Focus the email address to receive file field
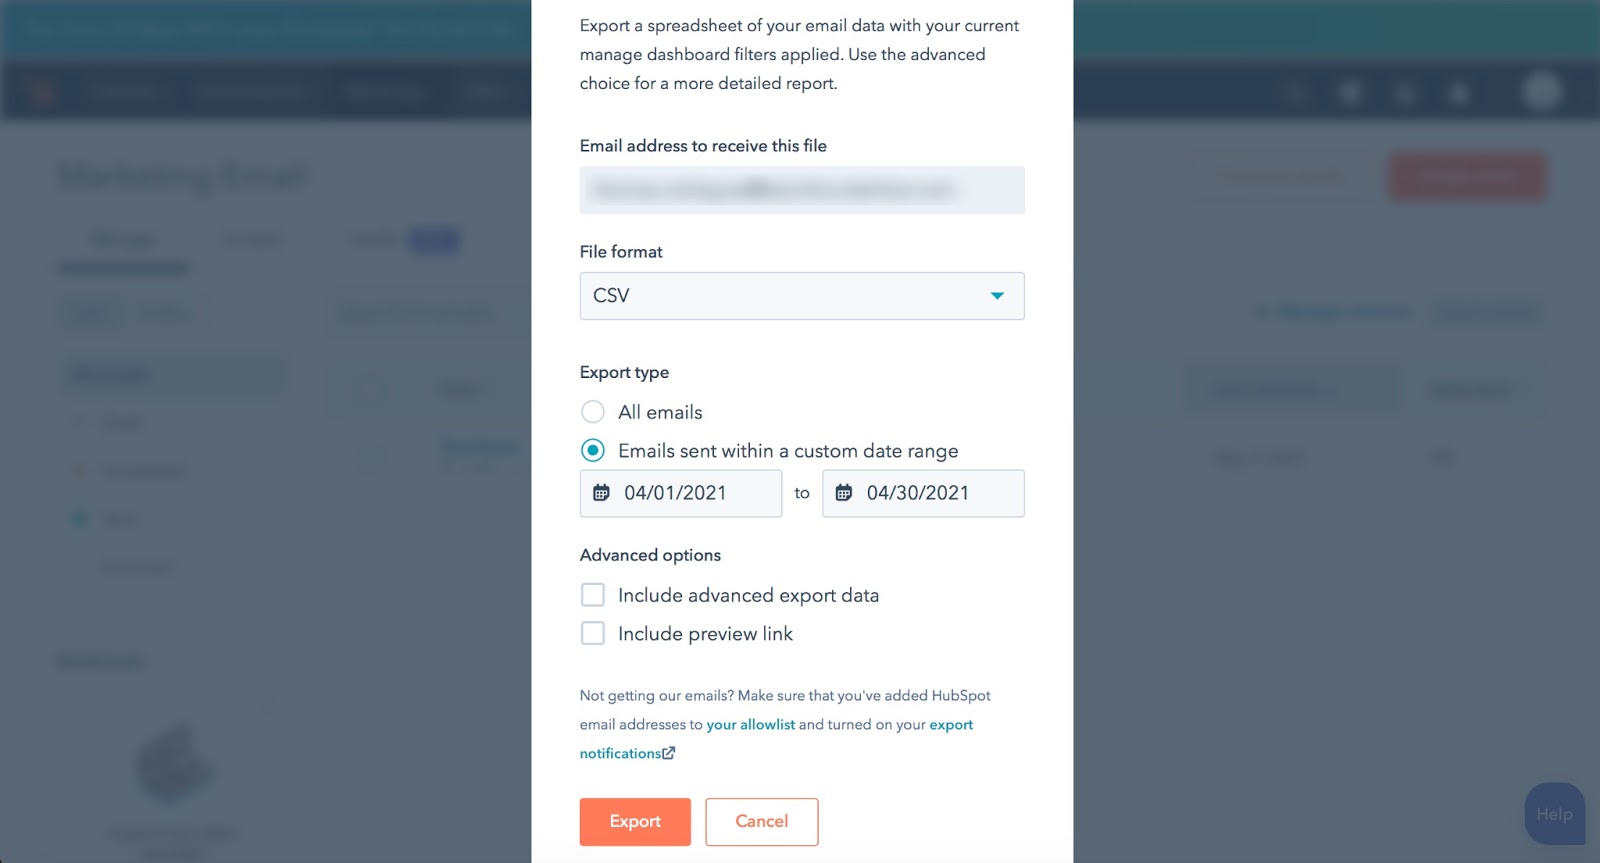The height and width of the screenshot is (863, 1600). (x=802, y=190)
